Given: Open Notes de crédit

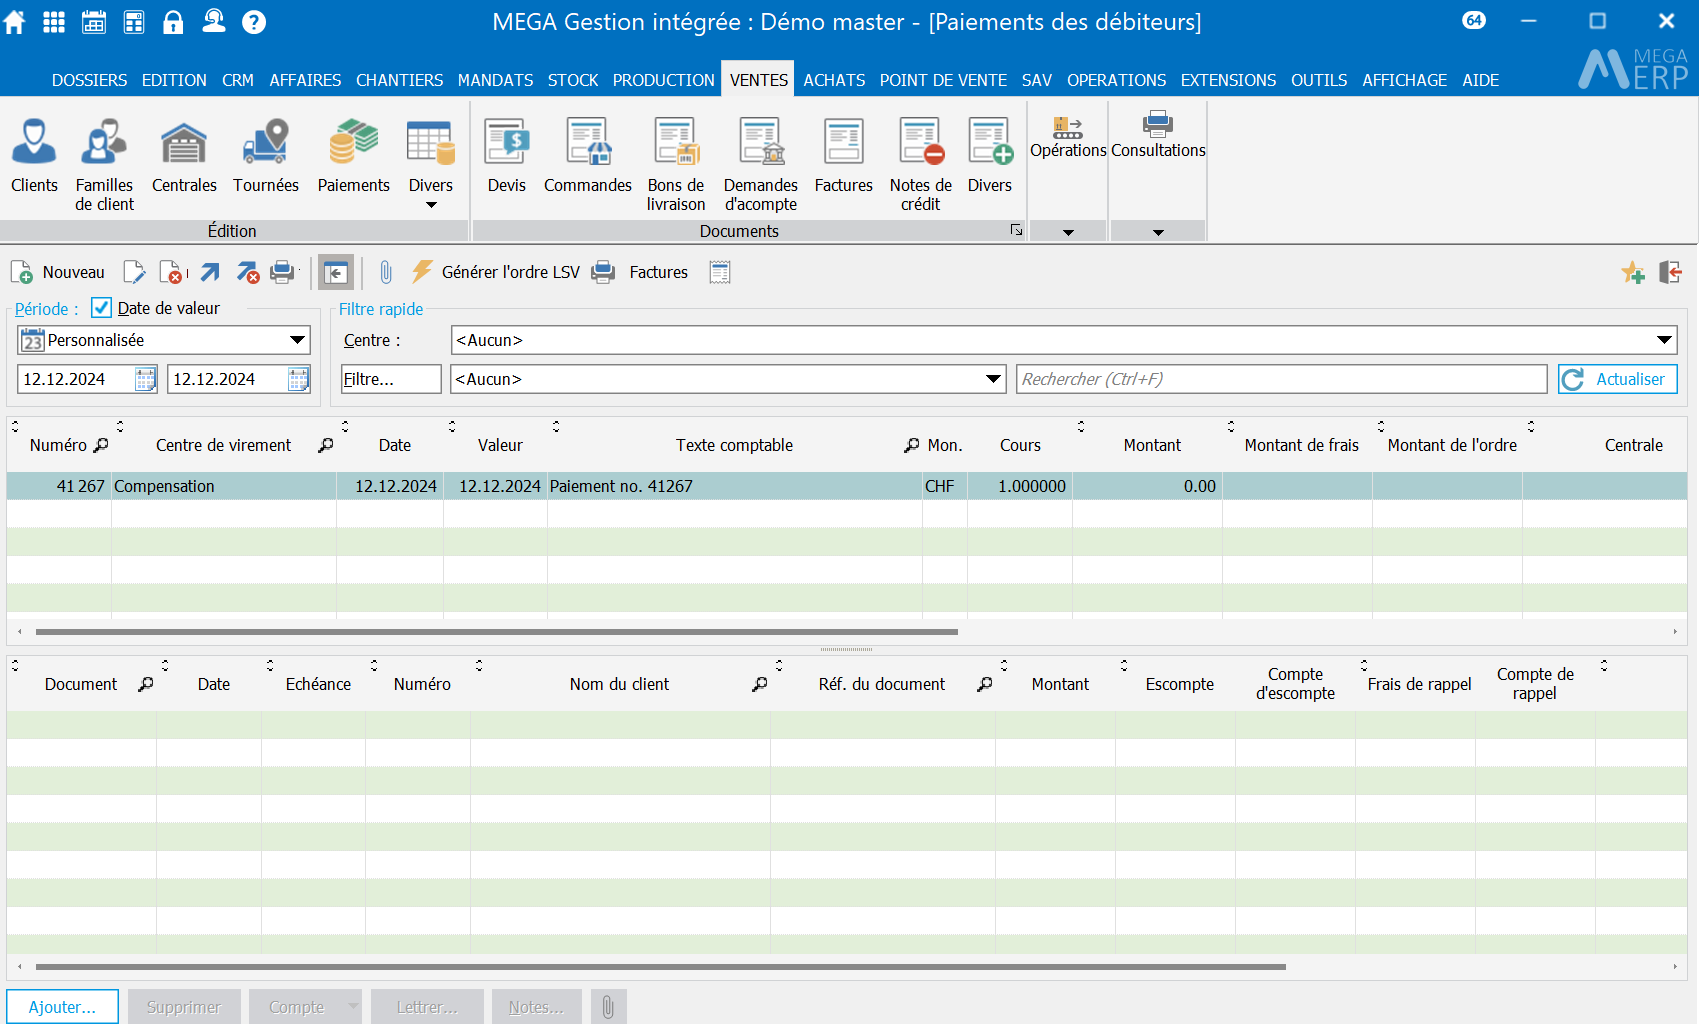Looking at the screenshot, I should point(921,165).
